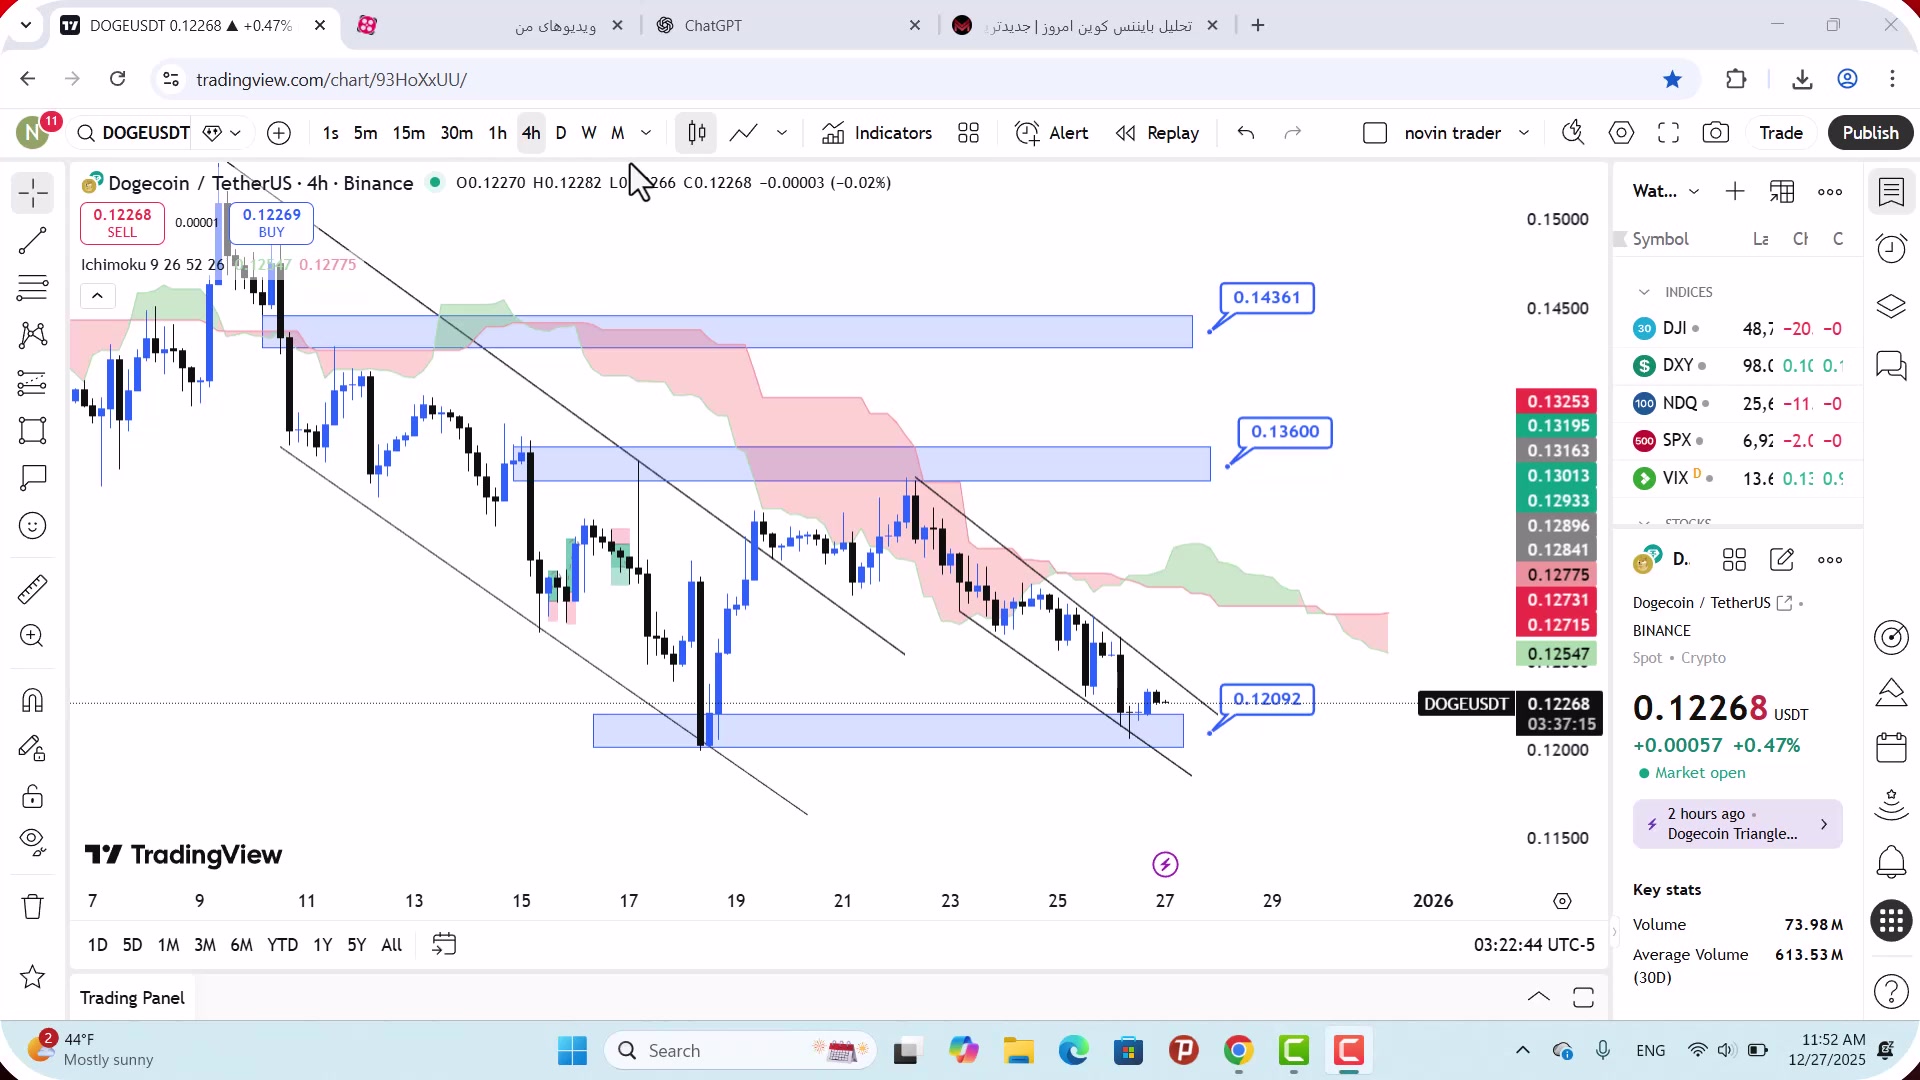Open the layout setup grid icon
This screenshot has height=1080, width=1920.
pos(968,133)
